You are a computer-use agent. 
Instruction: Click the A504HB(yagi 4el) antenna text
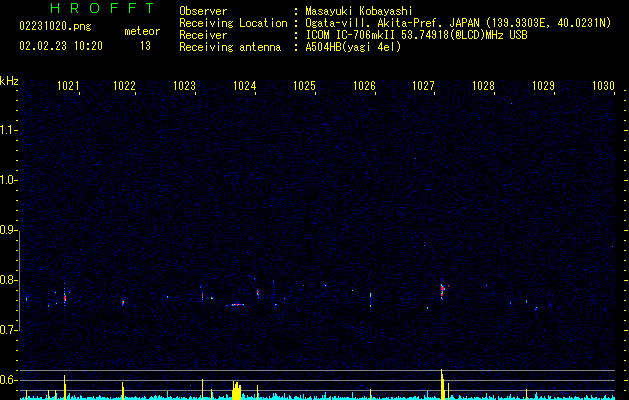[353, 47]
